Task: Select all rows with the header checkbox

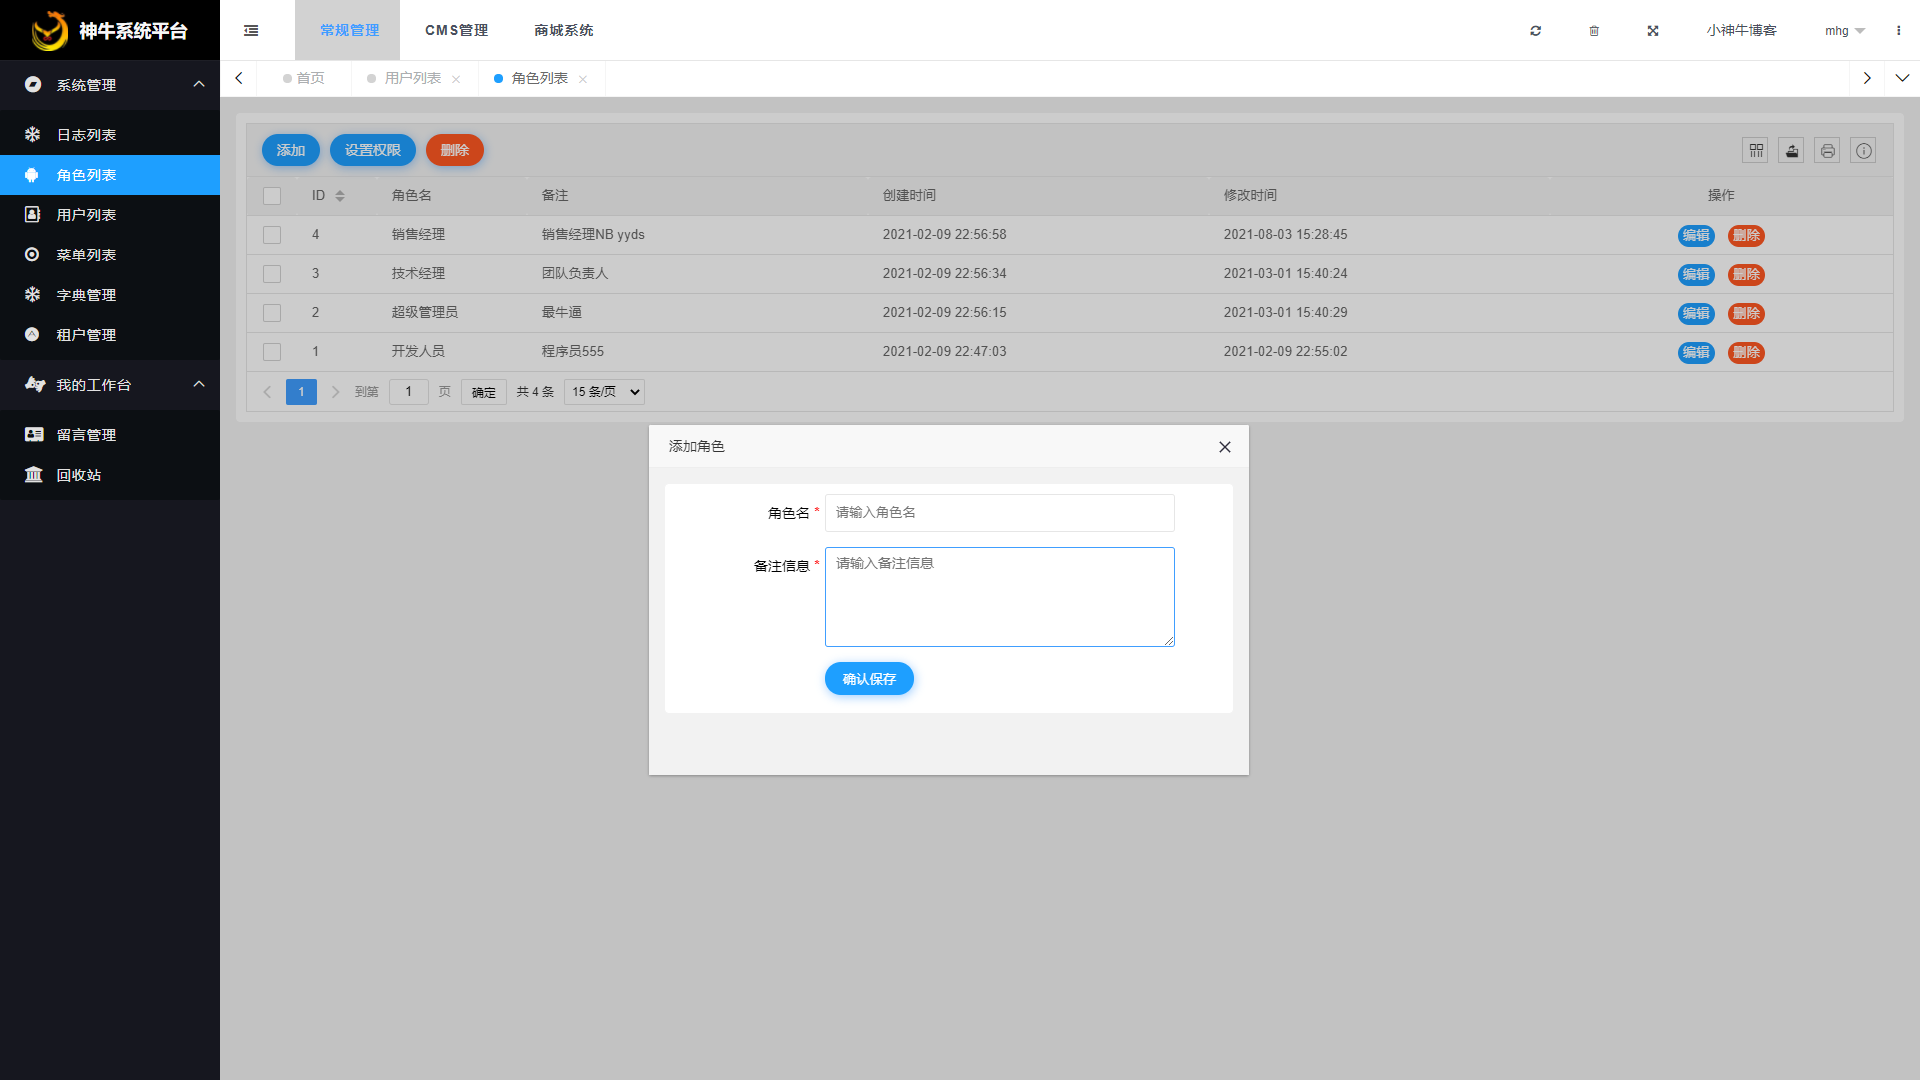Action: [x=271, y=195]
